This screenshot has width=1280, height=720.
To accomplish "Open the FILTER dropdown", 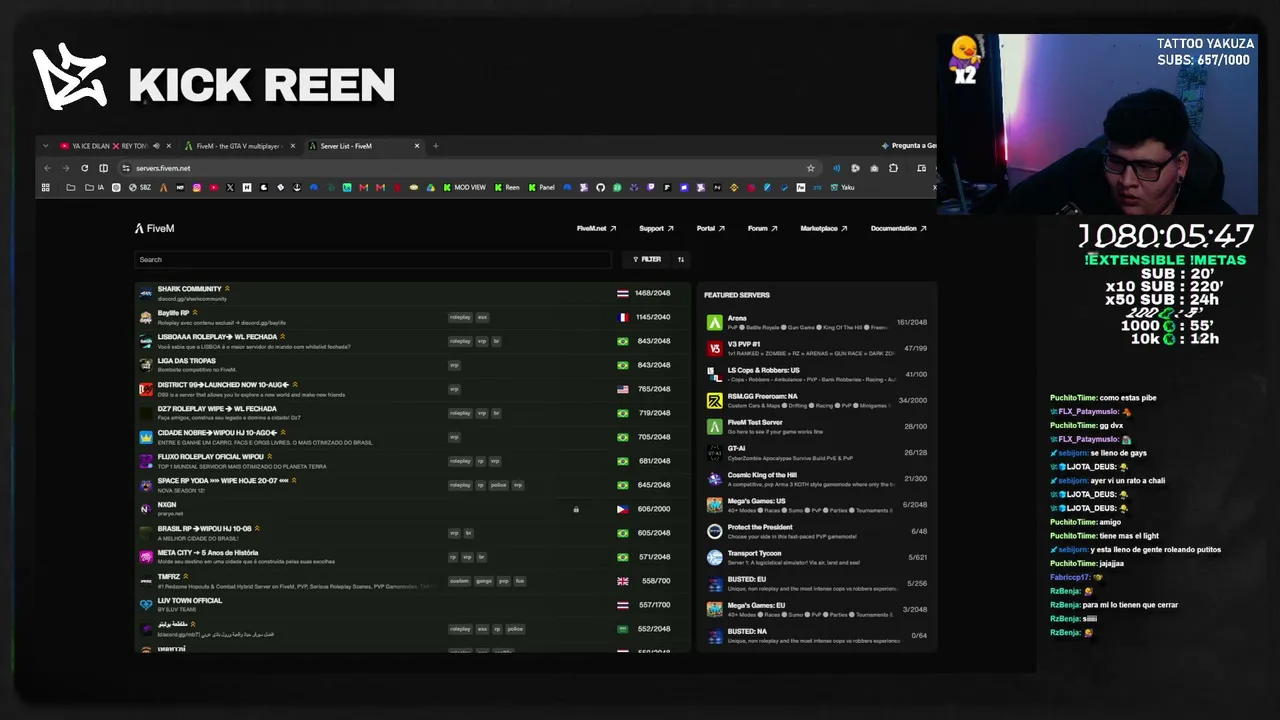I will (x=647, y=259).
